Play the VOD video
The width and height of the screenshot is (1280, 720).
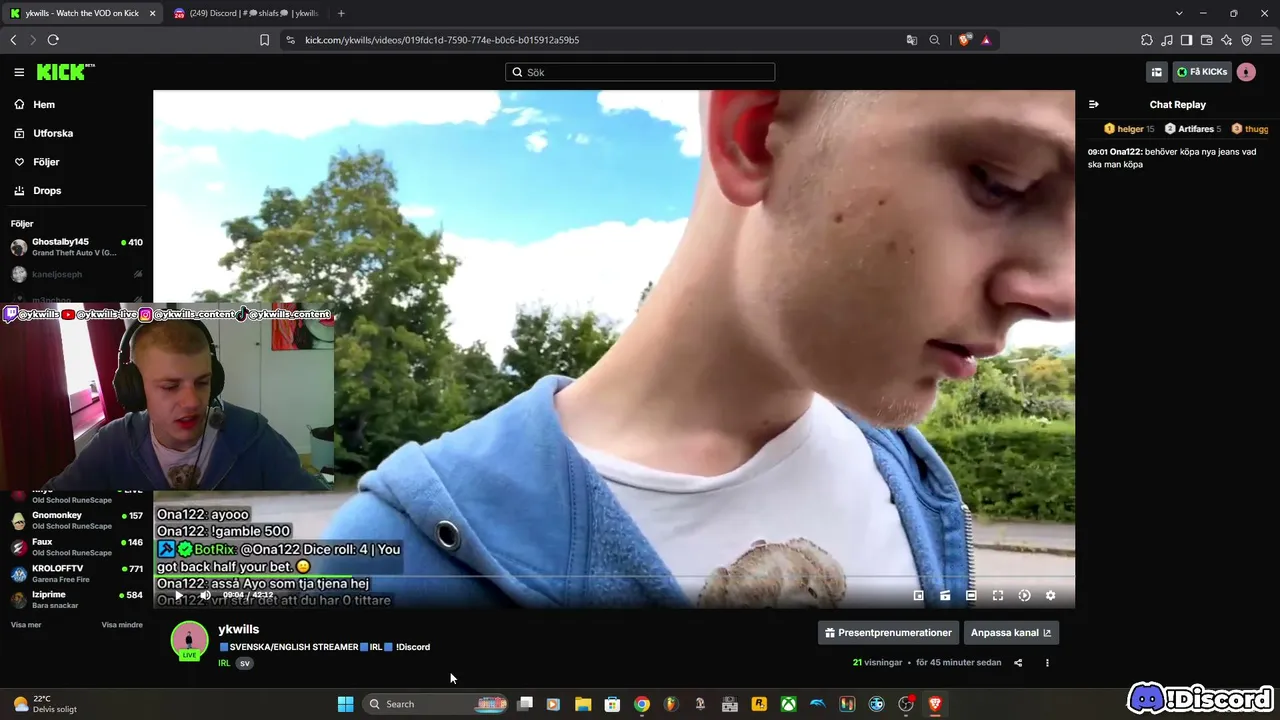(179, 595)
